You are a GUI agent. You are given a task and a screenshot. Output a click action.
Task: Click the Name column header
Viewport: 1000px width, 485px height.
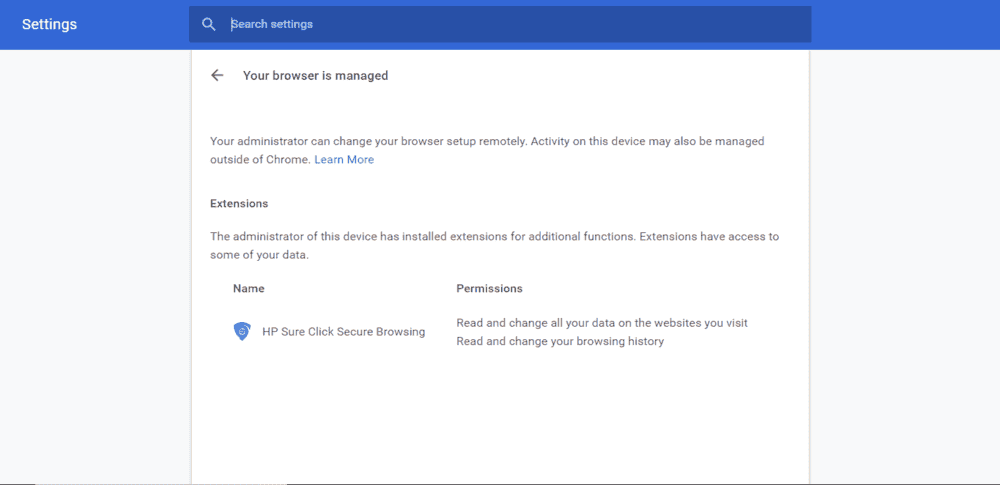(249, 289)
